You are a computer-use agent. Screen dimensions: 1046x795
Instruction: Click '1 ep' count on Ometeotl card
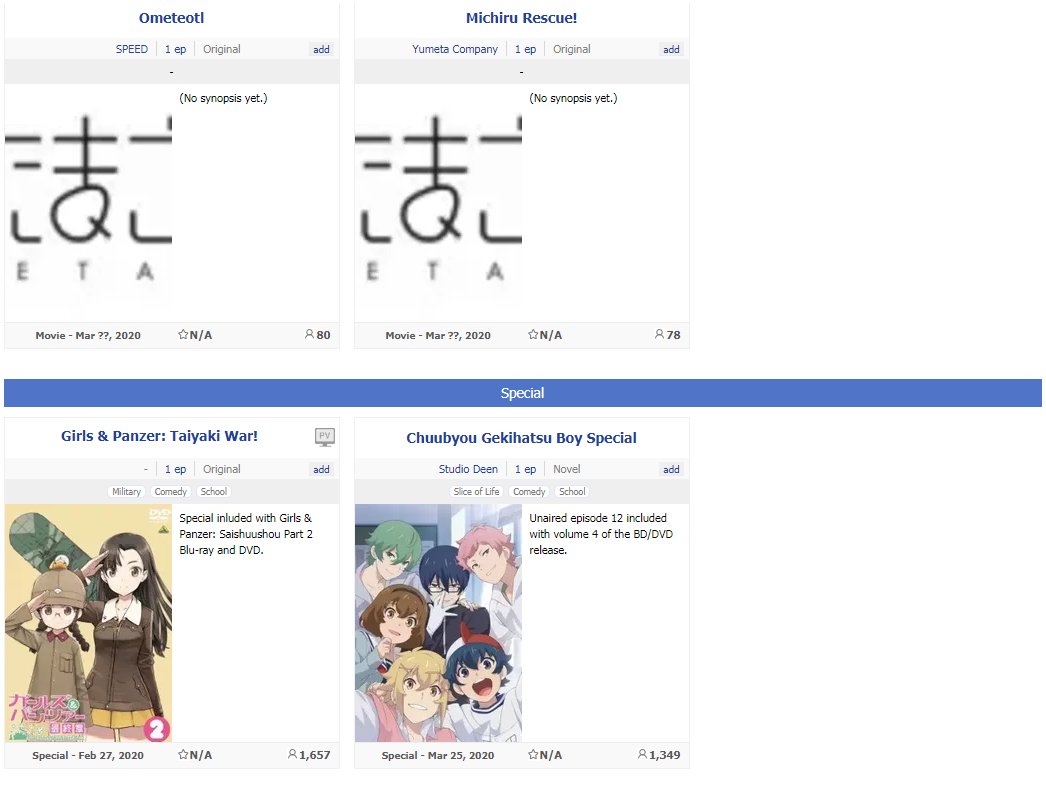175,49
